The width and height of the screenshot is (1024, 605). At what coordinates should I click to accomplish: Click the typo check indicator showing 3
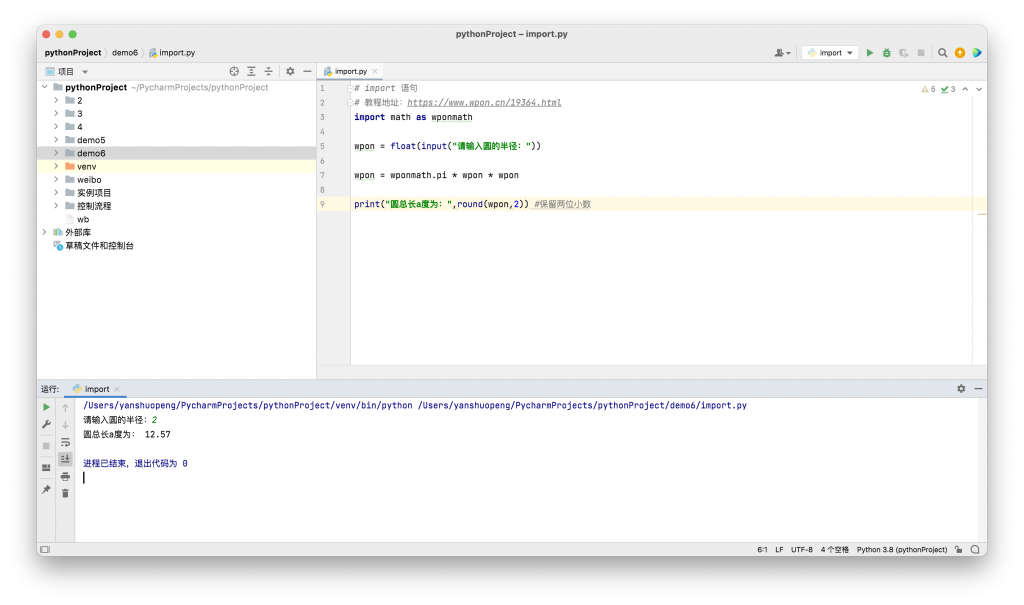point(948,89)
